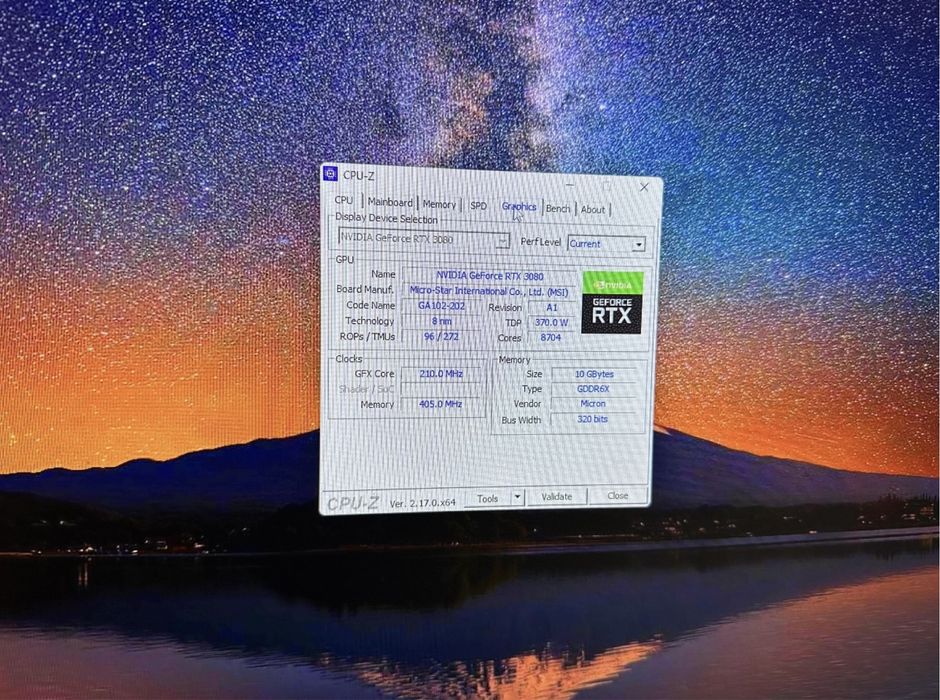940x700 pixels.
Task: Minimize the CPU-Z window
Action: pos(570,185)
